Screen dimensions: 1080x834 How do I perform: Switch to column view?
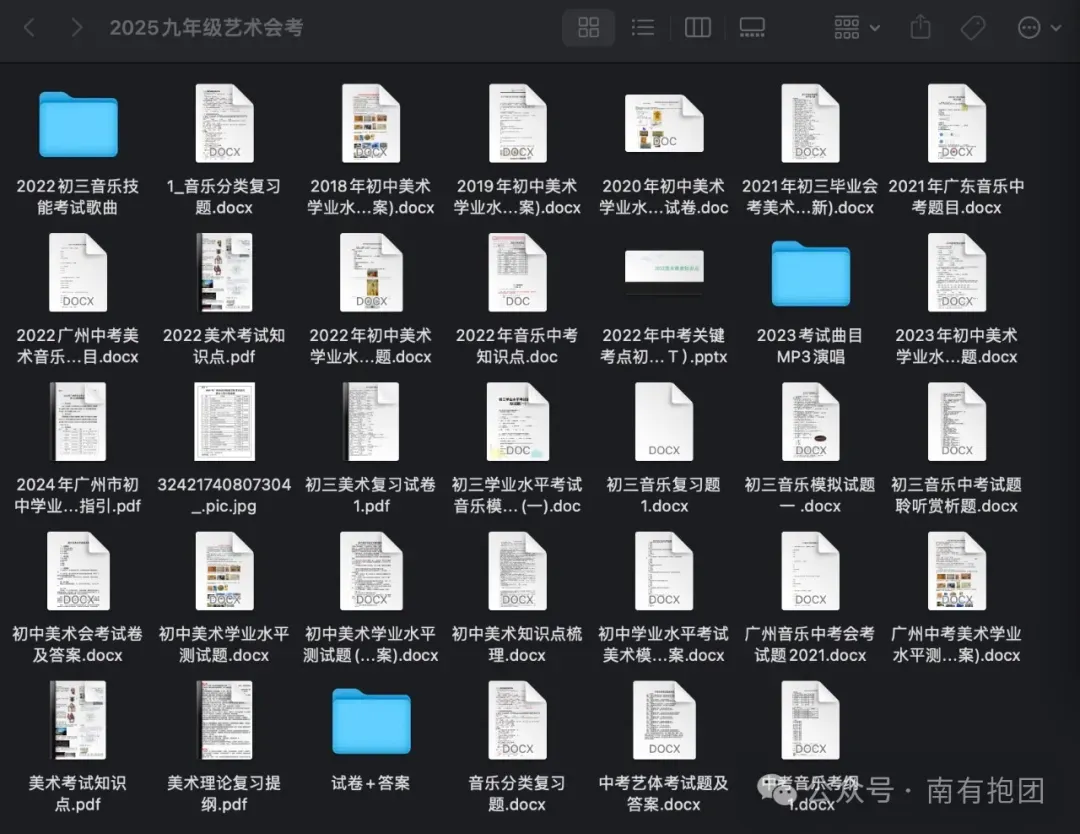[698, 28]
